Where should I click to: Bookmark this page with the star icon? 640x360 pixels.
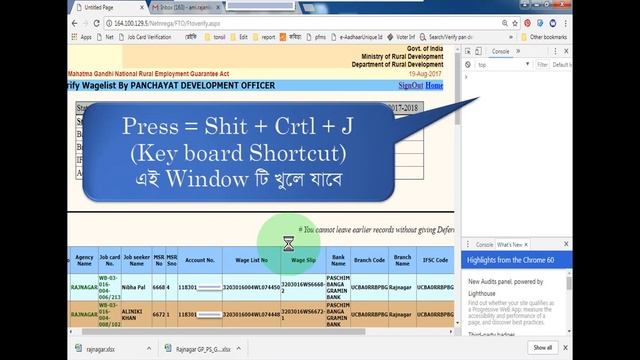515,24
